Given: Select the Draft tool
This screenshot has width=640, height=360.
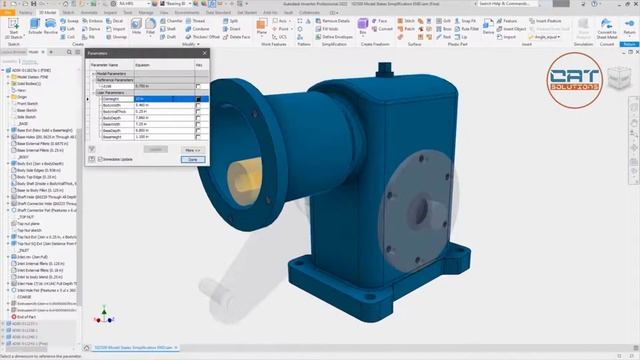Looking at the screenshot, I should (x=168, y=37).
